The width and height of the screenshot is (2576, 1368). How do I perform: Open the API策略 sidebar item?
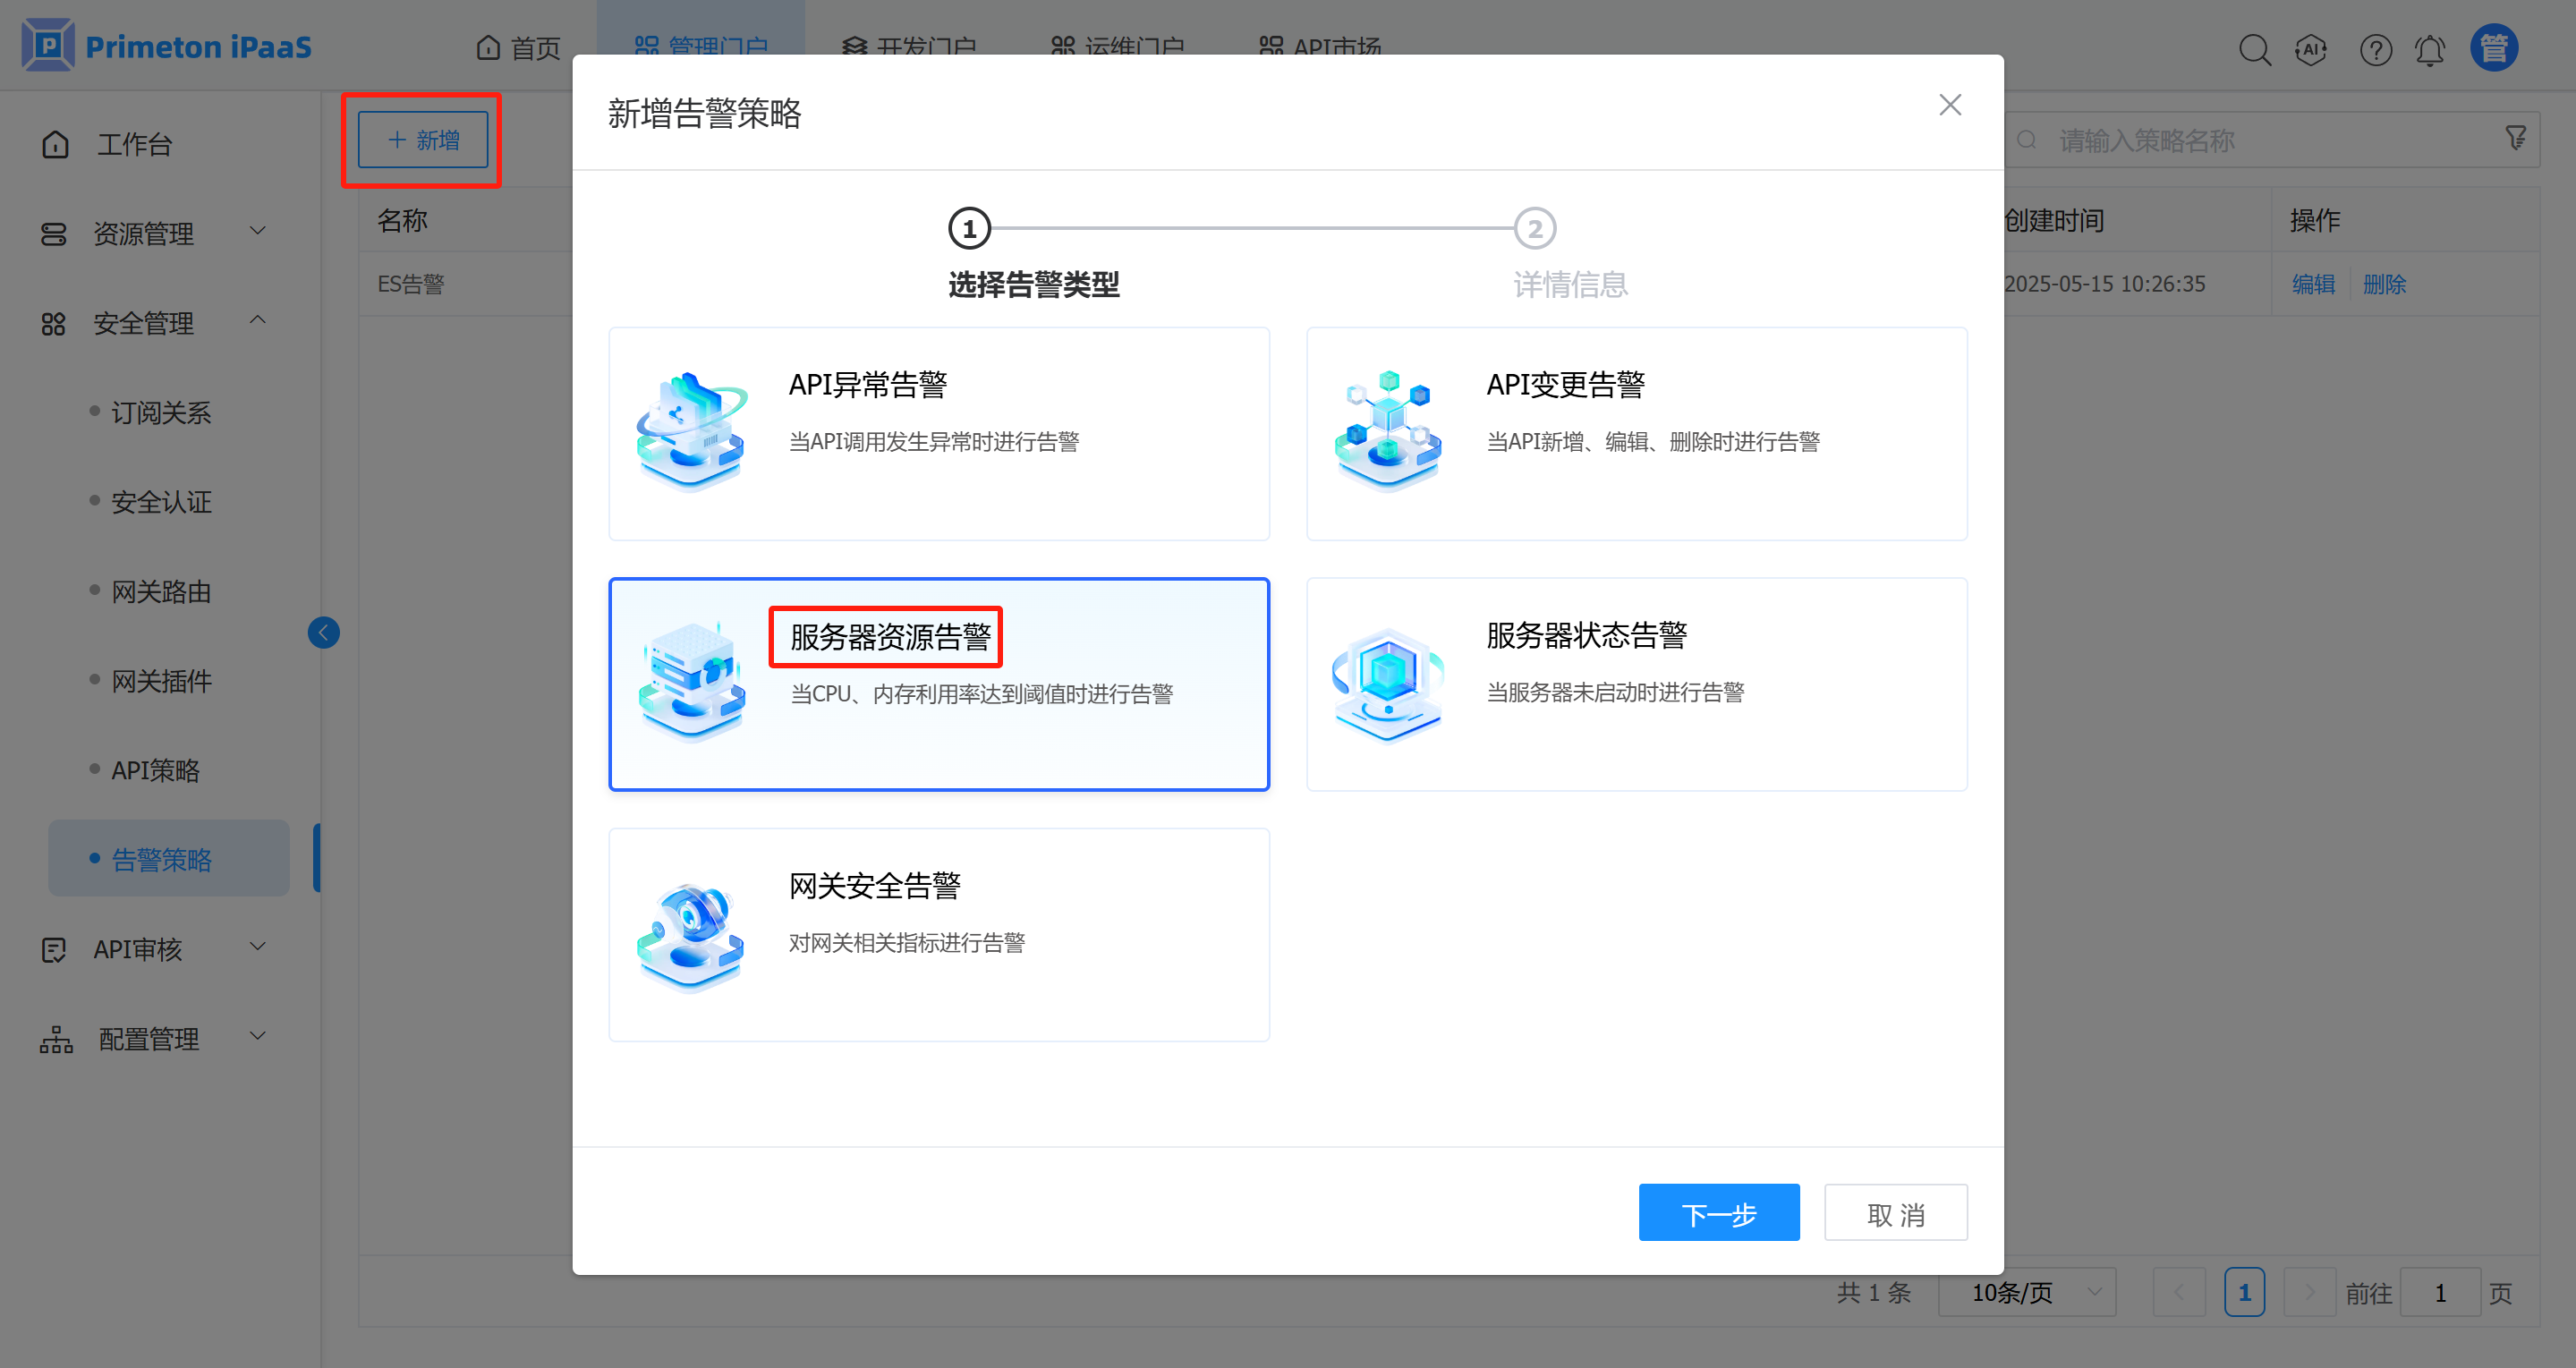(155, 770)
